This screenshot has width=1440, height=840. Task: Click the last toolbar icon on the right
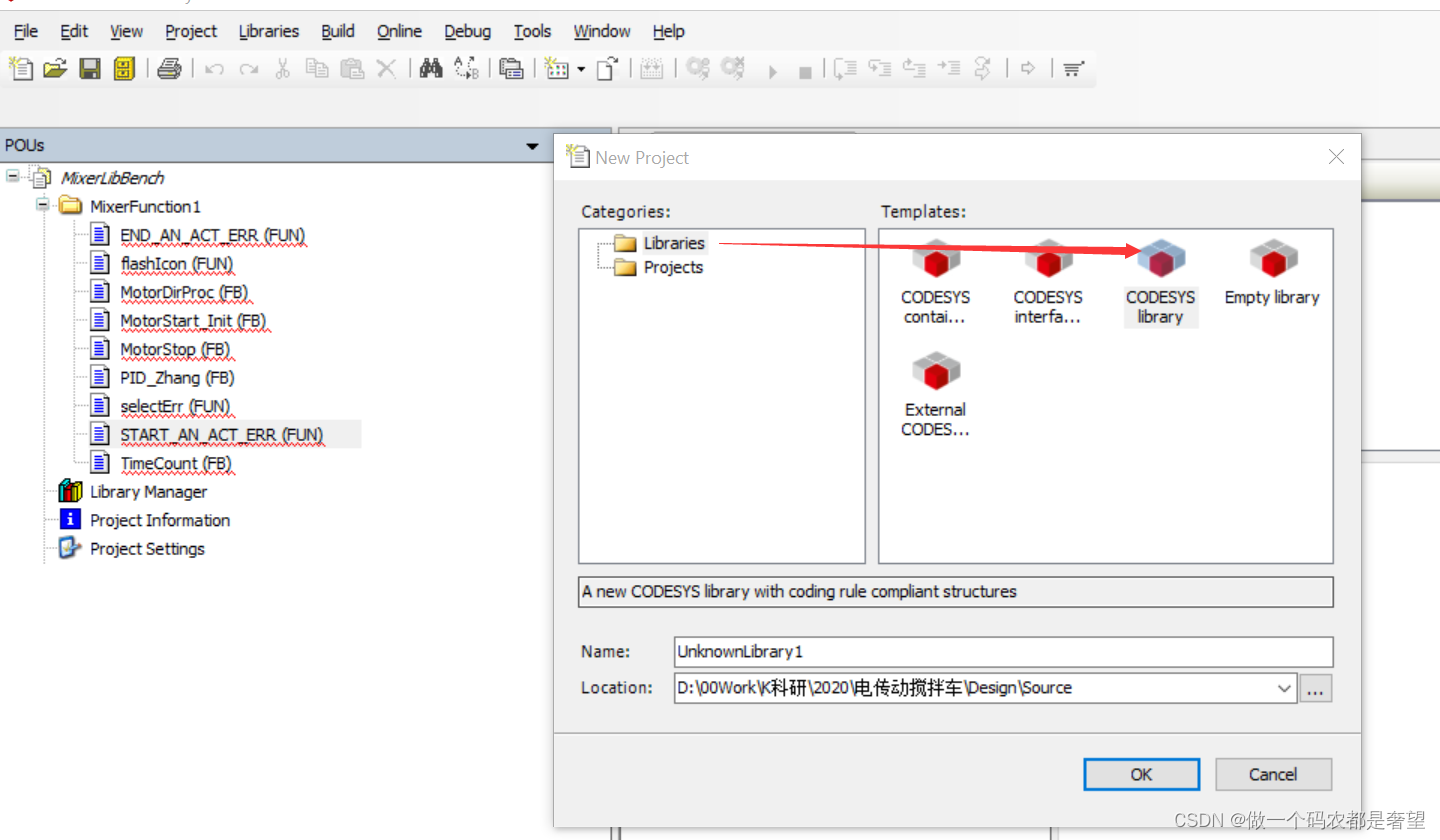1073,69
